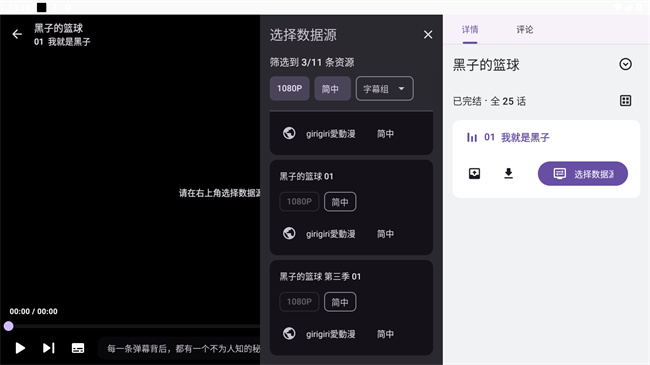The image size is (650, 365).
Task: Select the first girigiri爱动漫 source row
Action: (351, 134)
